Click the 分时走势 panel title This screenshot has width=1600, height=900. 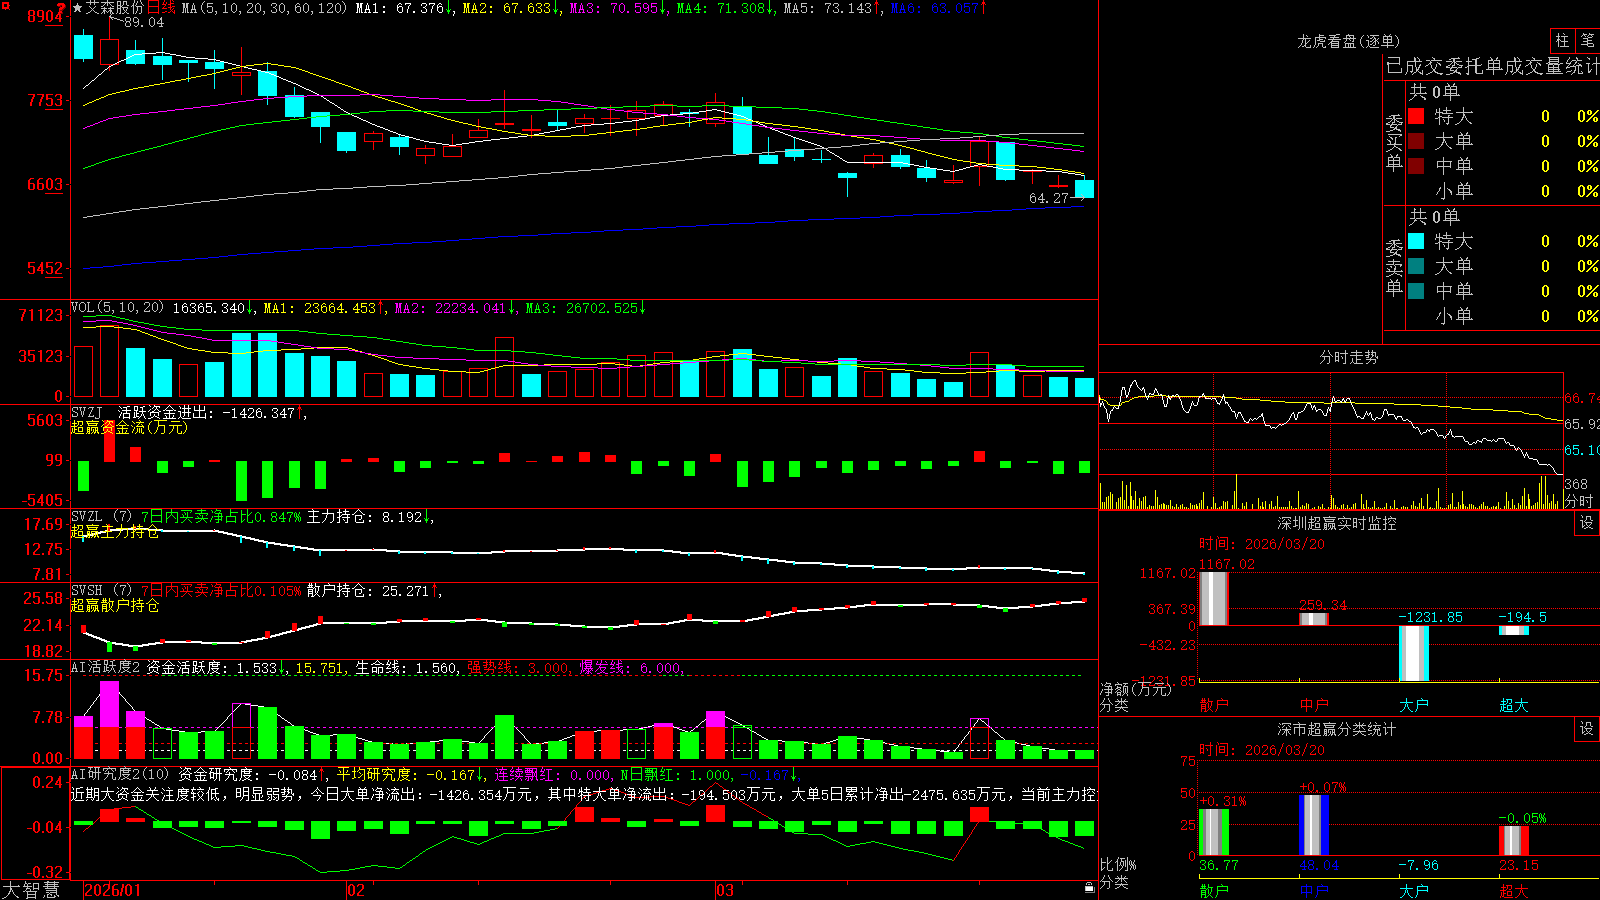1348,357
